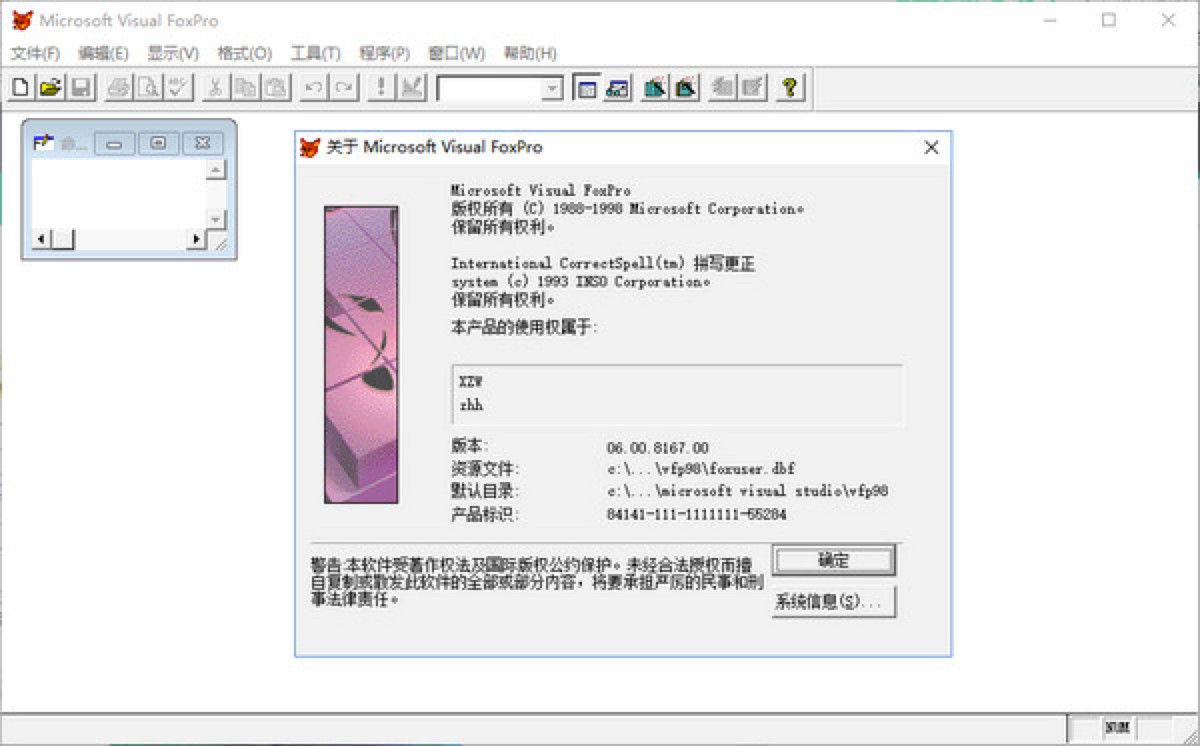Screen dimensions: 1200x746
Task: Open the Data Session window icon
Action: pyautogui.click(x=618, y=88)
